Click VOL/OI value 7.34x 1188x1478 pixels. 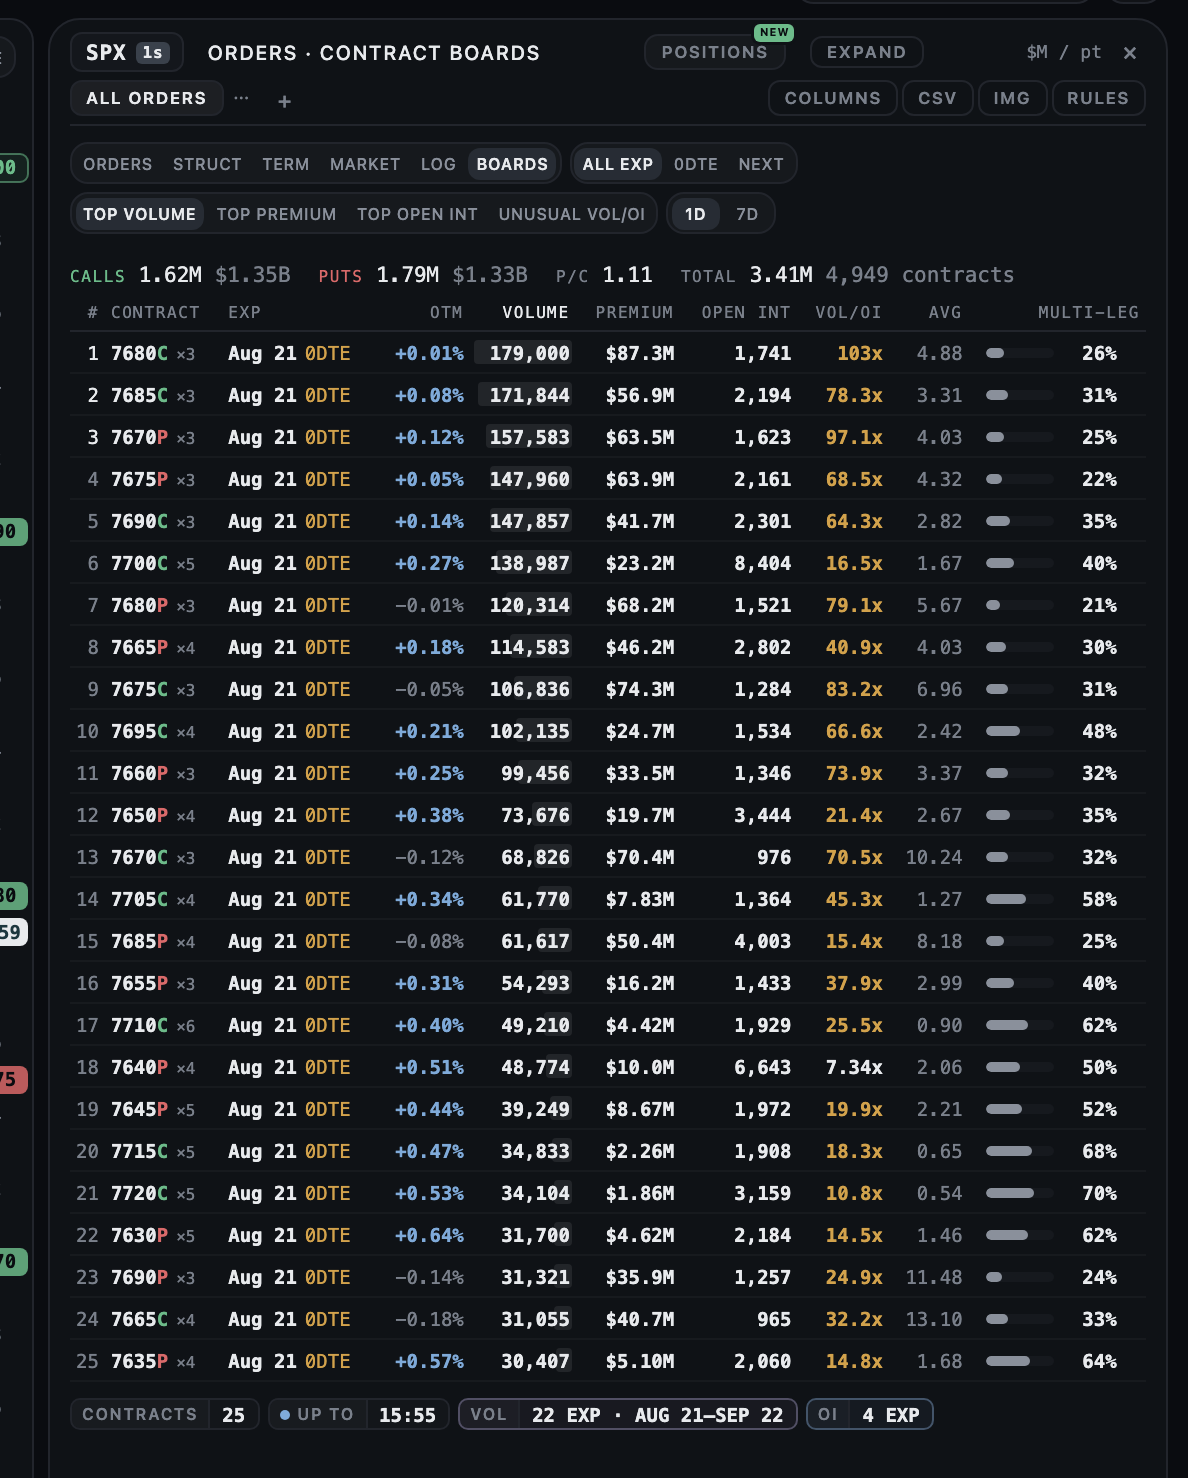pos(854,1068)
